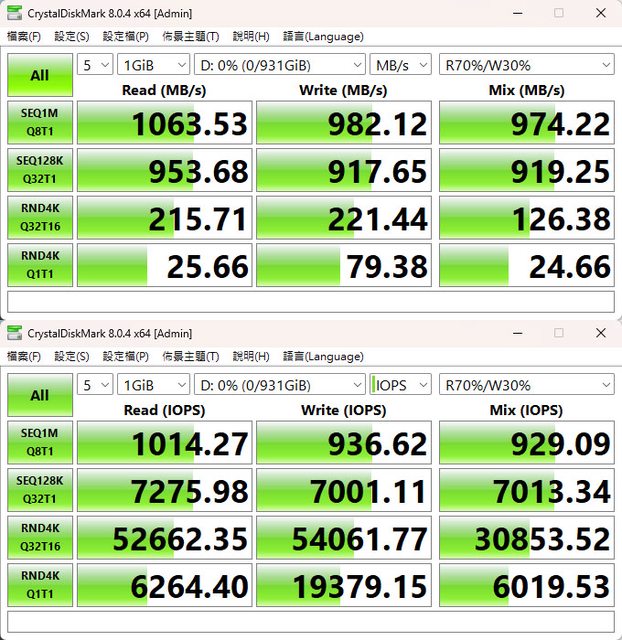Maximize the upper CrystalDiskMark window
Image resolution: width=622 pixels, height=640 pixels.
tap(558, 13)
